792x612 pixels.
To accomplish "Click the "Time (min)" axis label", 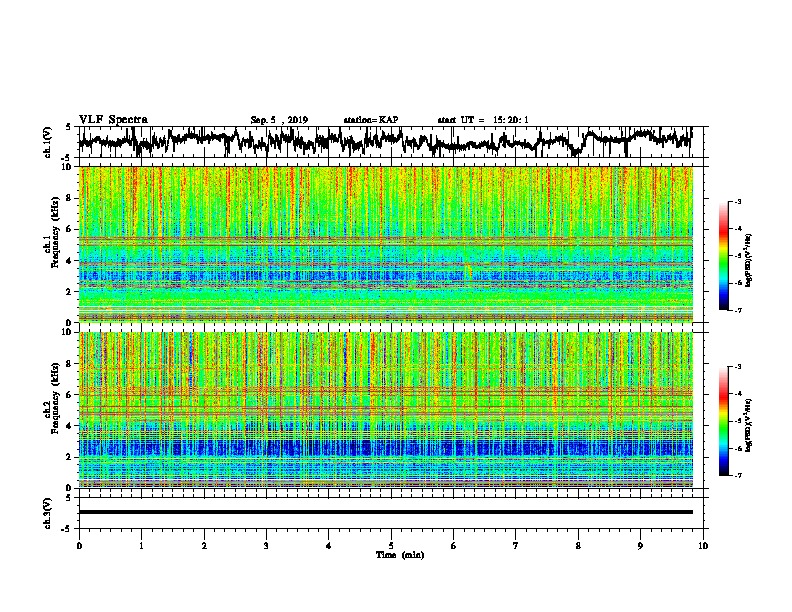I will pyautogui.click(x=400, y=555).
